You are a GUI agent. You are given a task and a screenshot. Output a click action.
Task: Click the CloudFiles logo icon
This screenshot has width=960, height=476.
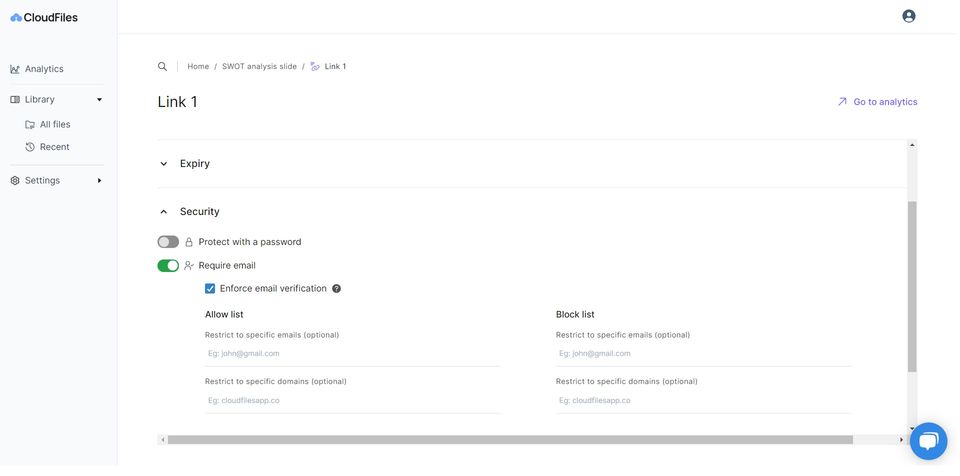[x=16, y=17]
